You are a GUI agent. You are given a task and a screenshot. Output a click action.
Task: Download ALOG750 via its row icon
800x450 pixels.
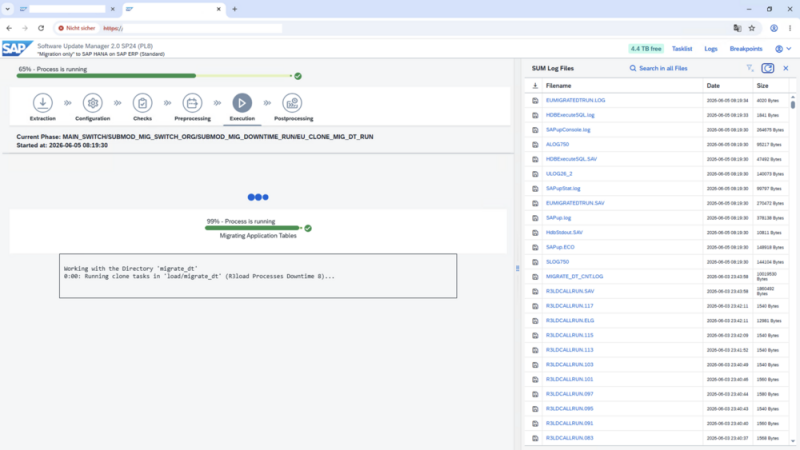coord(535,144)
